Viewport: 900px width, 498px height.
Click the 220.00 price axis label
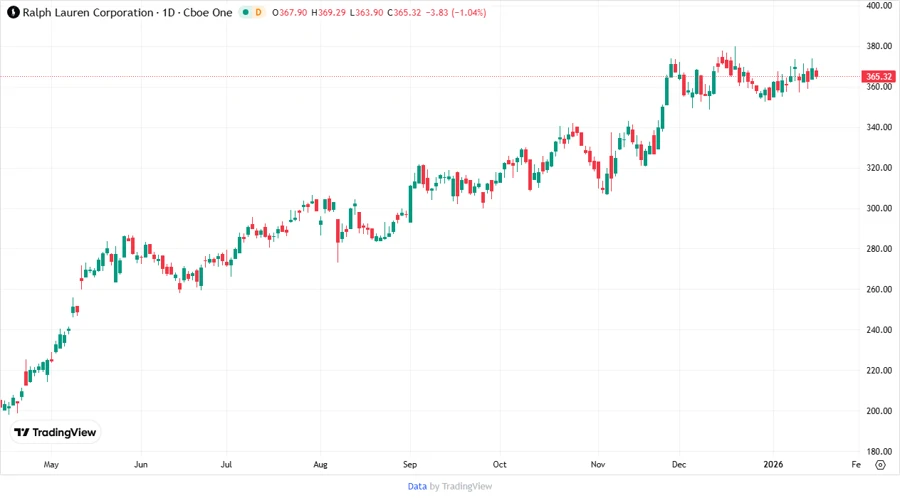pos(879,370)
